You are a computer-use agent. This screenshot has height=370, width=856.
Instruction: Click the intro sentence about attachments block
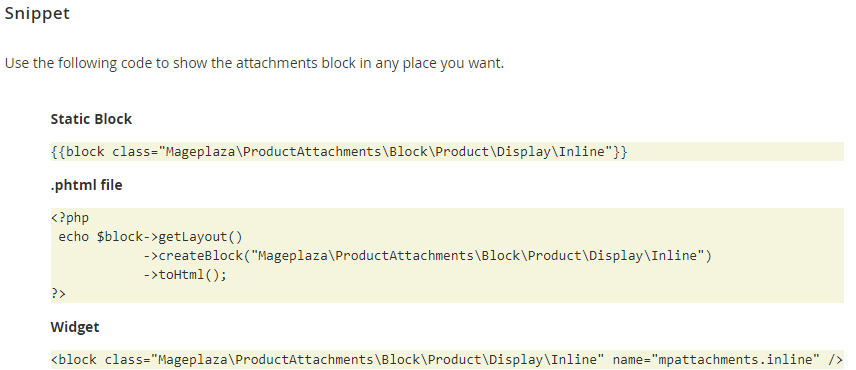tap(254, 63)
